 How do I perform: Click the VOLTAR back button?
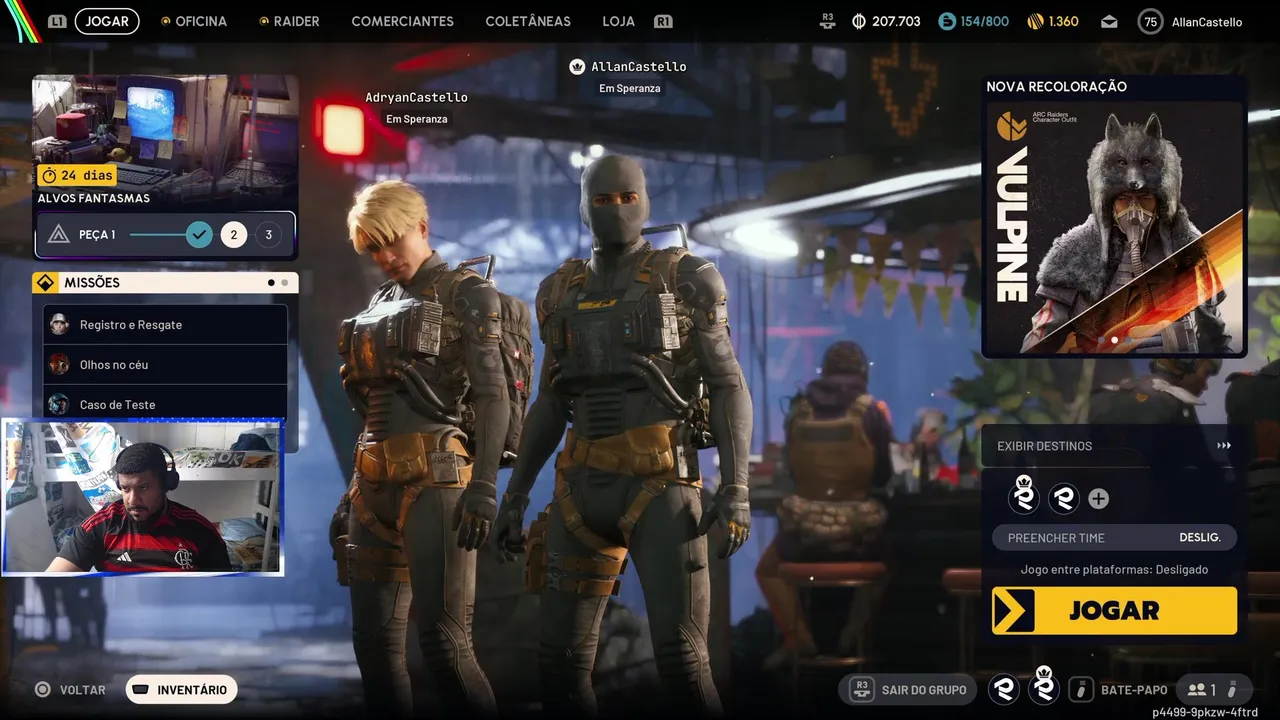point(70,690)
